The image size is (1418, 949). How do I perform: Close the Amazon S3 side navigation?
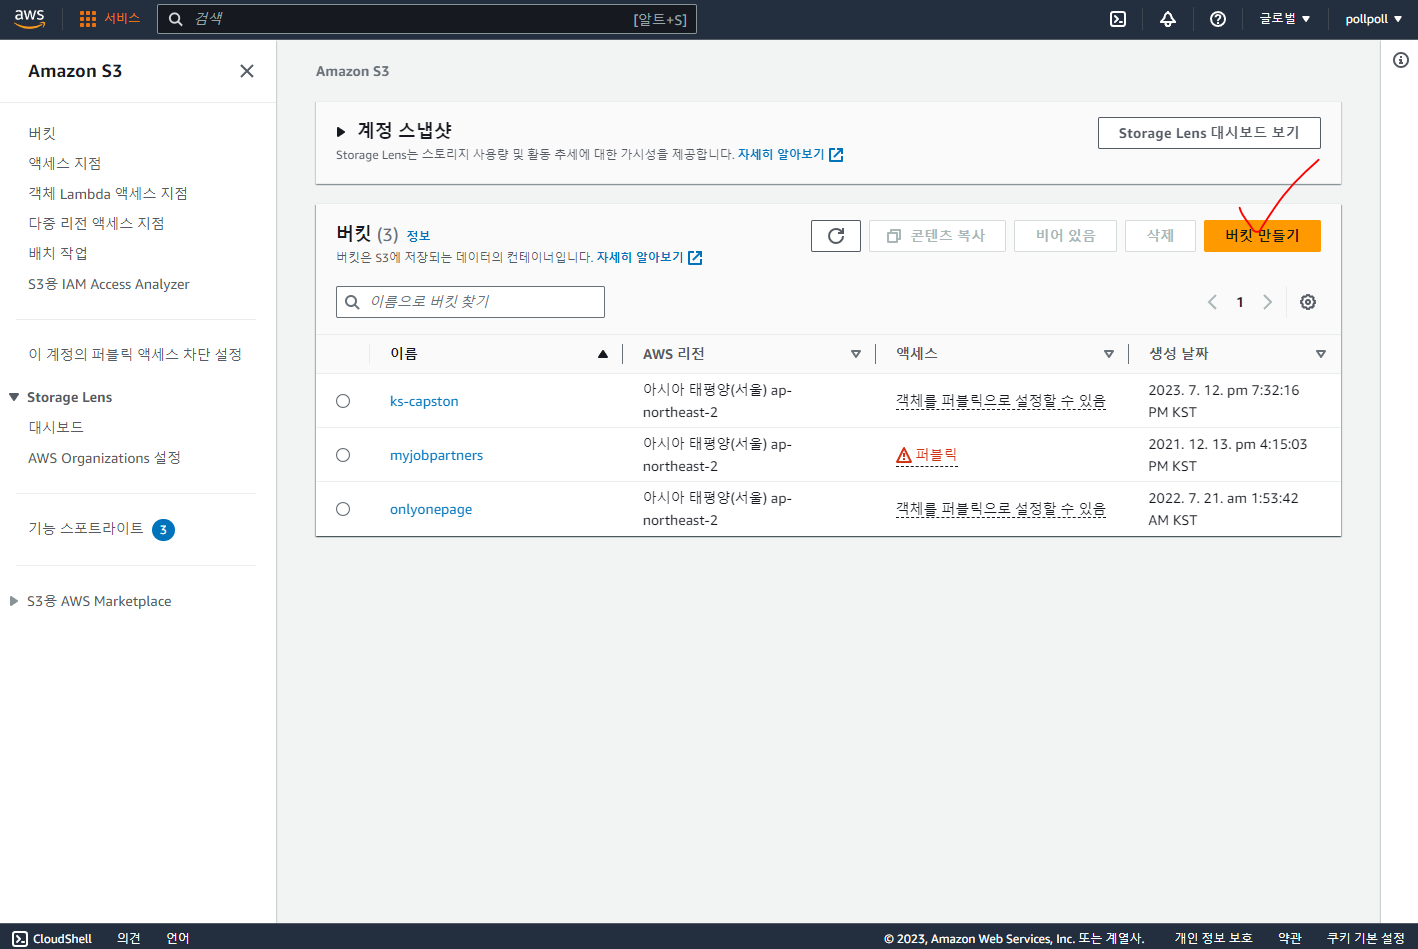pyautogui.click(x=247, y=71)
